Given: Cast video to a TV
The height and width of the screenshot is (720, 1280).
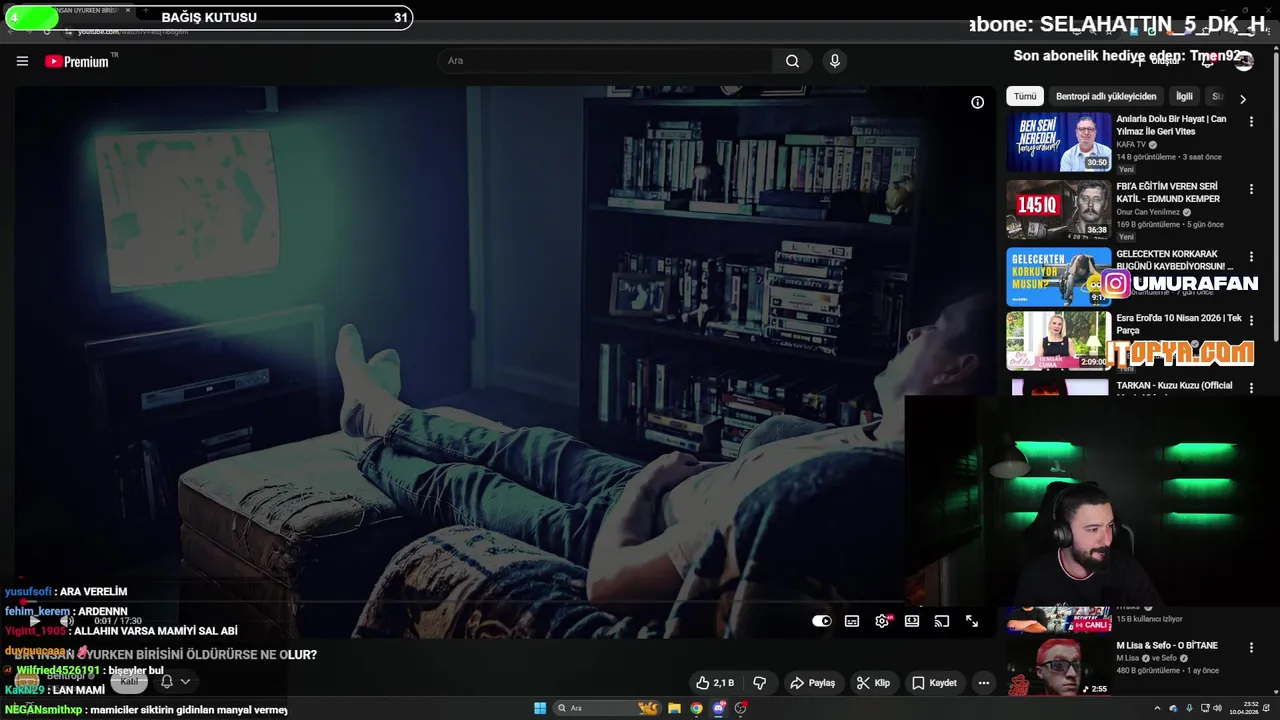Looking at the screenshot, I should (x=942, y=621).
